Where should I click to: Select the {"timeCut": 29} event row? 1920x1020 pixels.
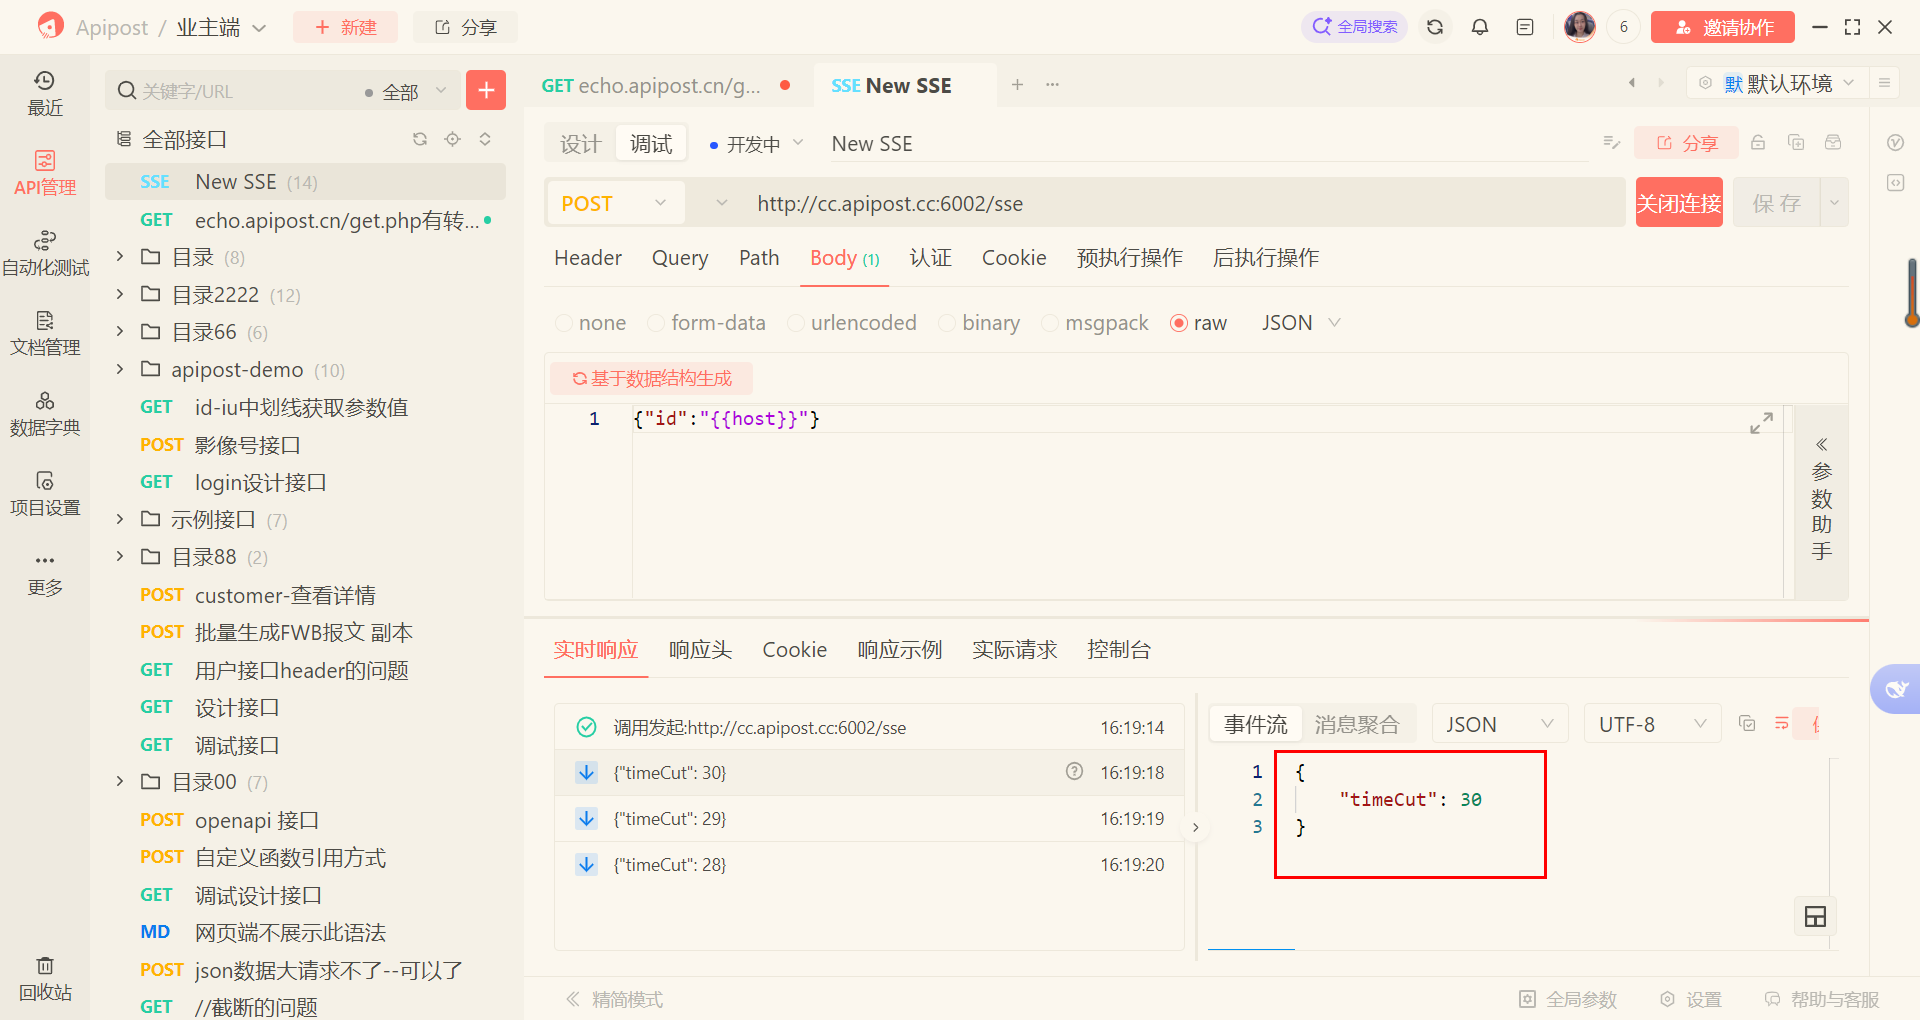point(870,819)
